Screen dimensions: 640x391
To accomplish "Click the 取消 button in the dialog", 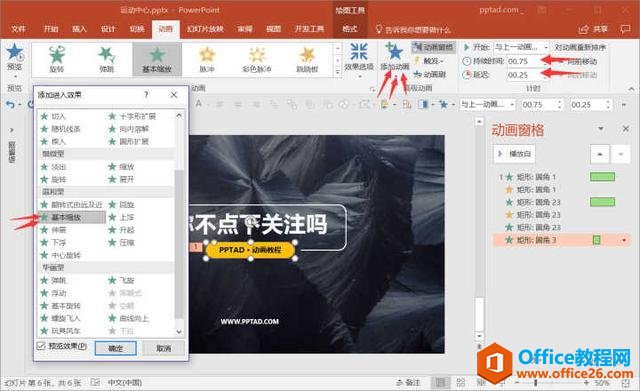I will coord(163,348).
